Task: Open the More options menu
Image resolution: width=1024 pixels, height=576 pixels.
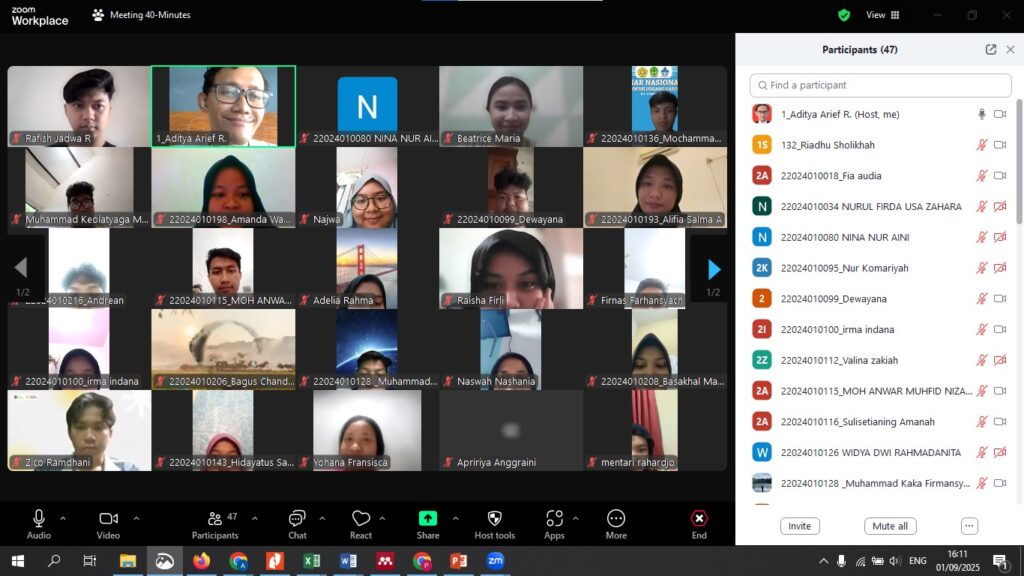Action: pos(616,524)
